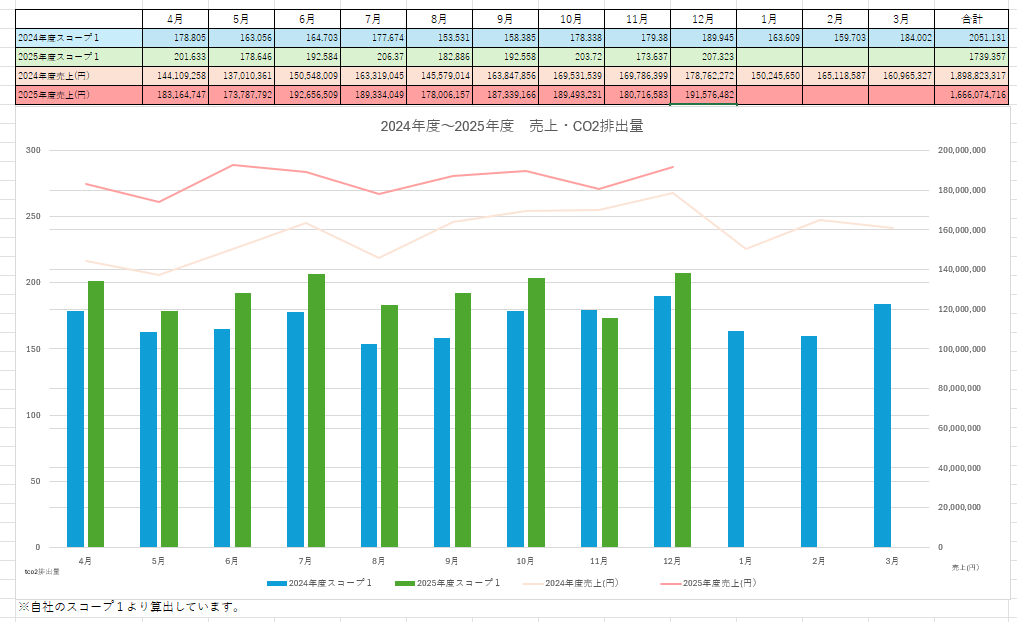Click the cell containing 160,965,327
Viewport: 1017px width, 622px height.
pos(901,75)
